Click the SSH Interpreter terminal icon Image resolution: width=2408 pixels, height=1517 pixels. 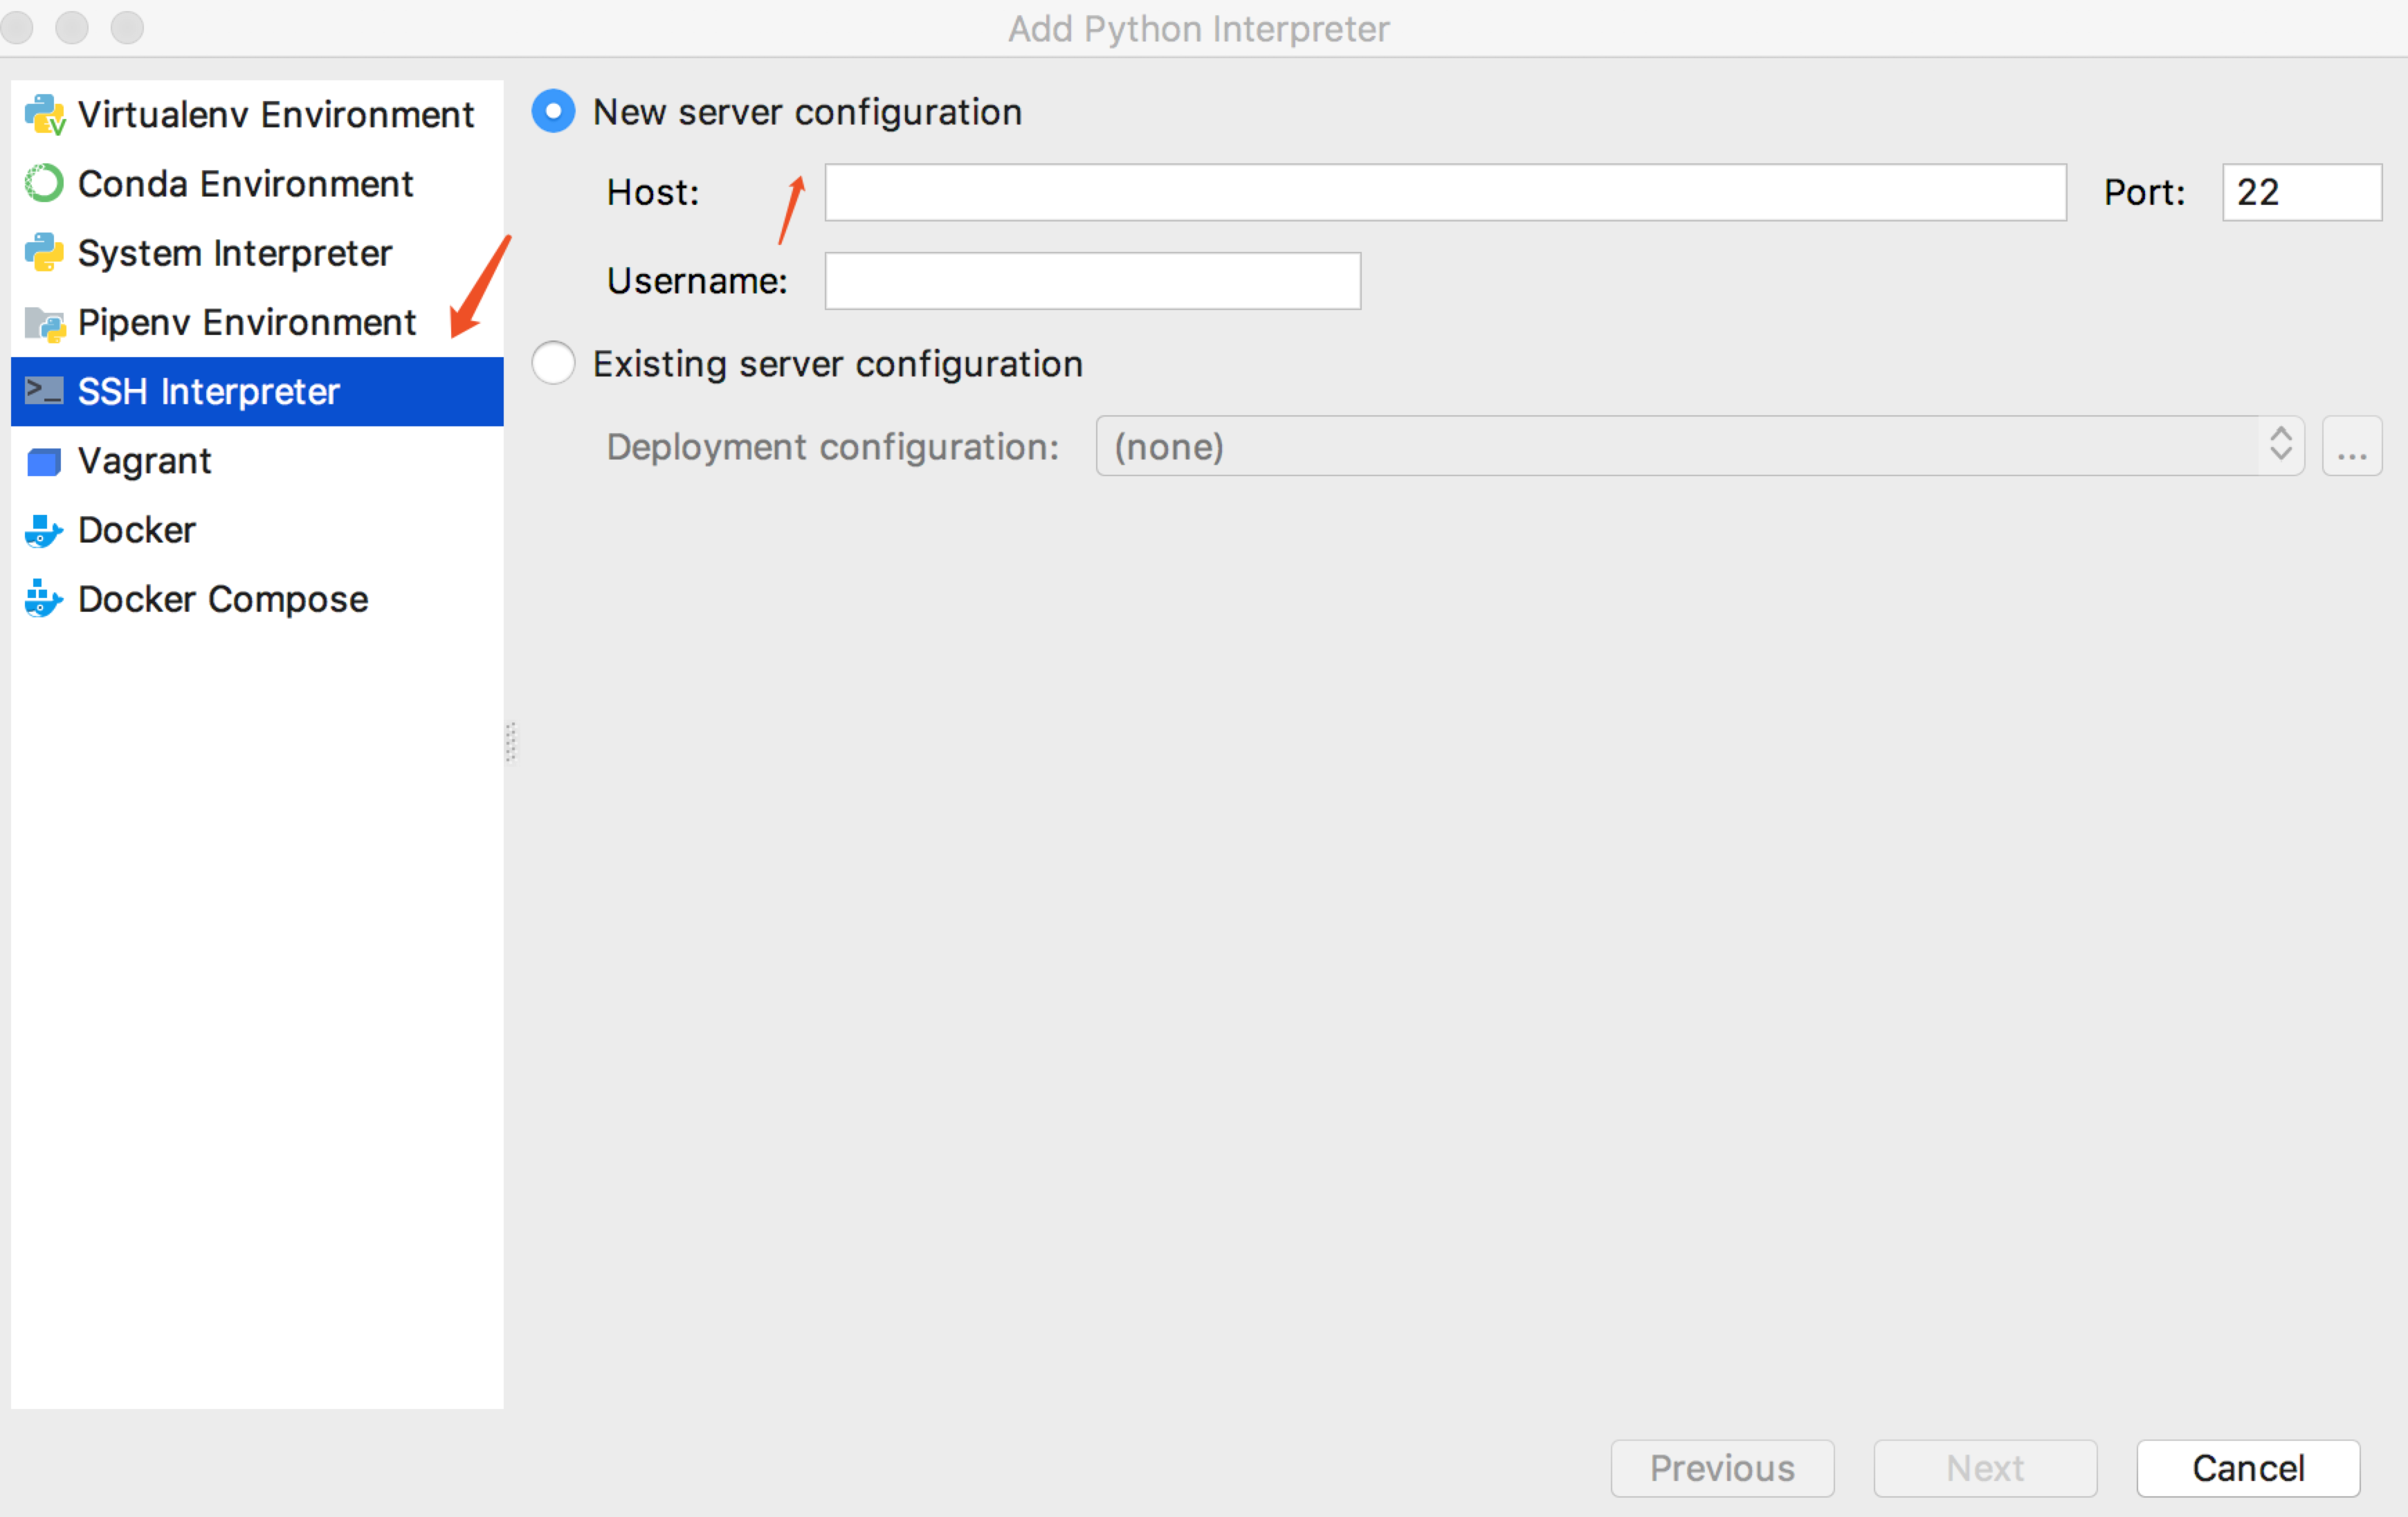tap(44, 391)
